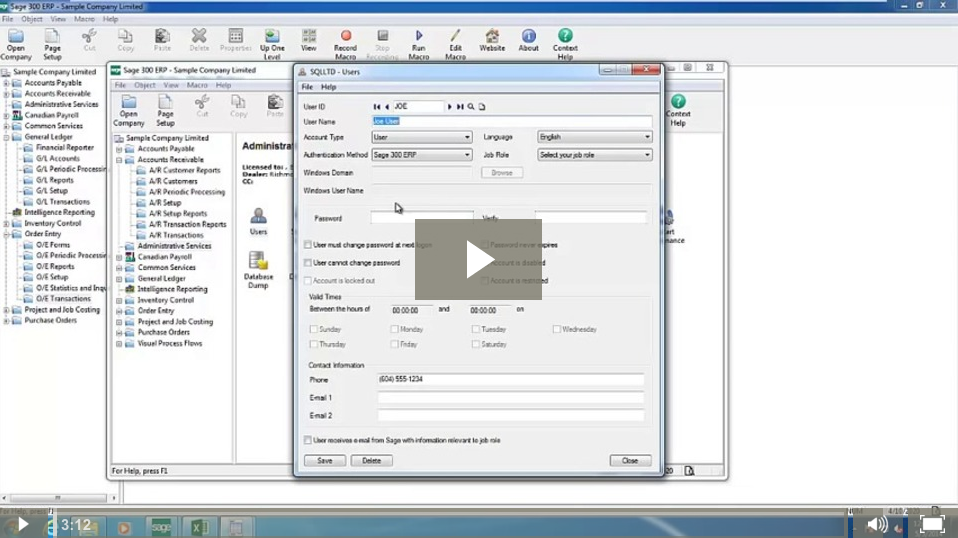Open Page Setup in main toolbar
Image resolution: width=958 pixels, height=538 pixels.
[53, 44]
